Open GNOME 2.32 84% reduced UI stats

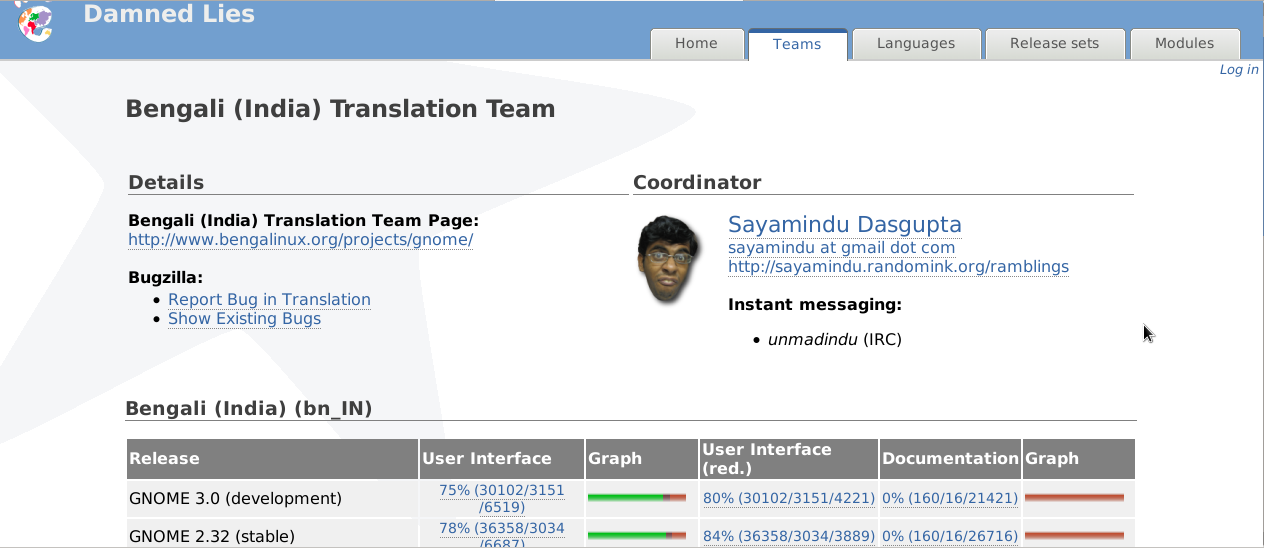tap(789, 537)
